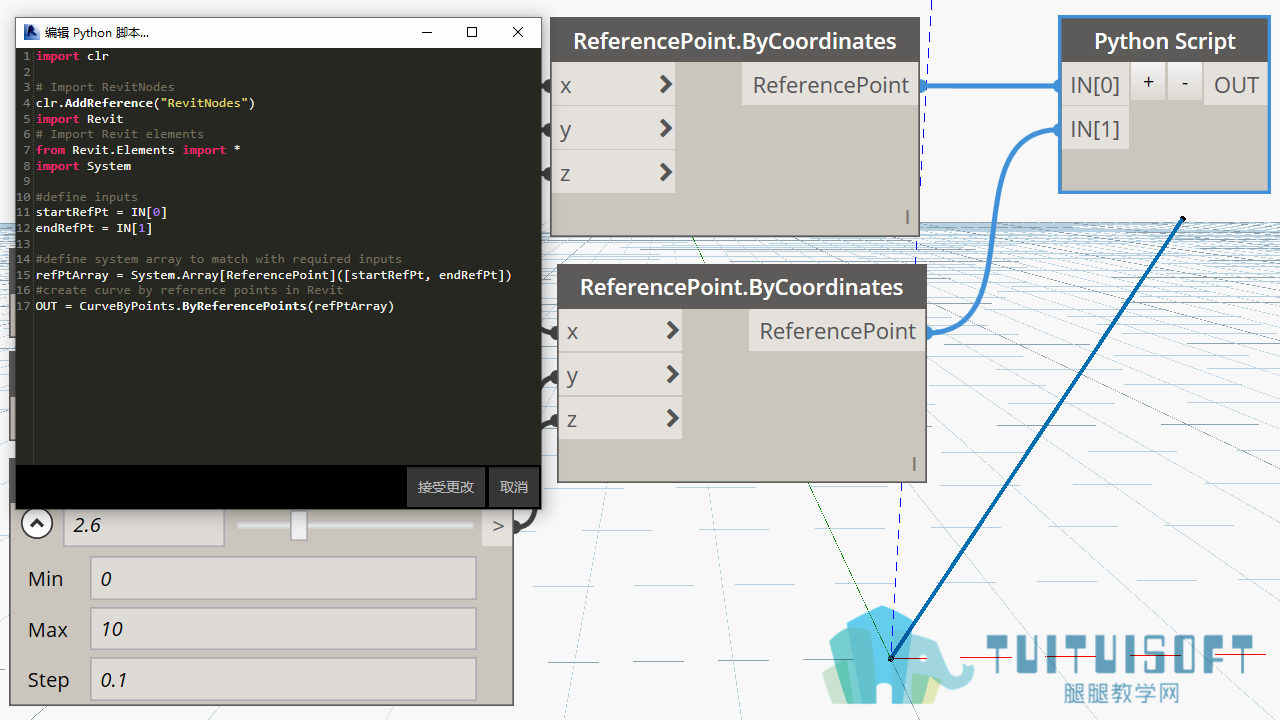Close the Python script editor window
The image size is (1280, 720).
tap(518, 32)
